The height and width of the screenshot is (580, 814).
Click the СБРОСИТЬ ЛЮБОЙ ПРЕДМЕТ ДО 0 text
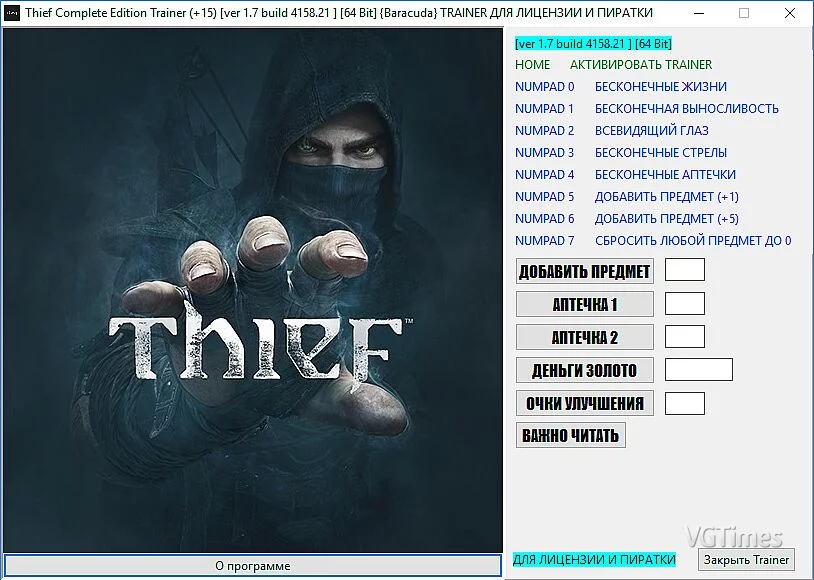tap(693, 240)
